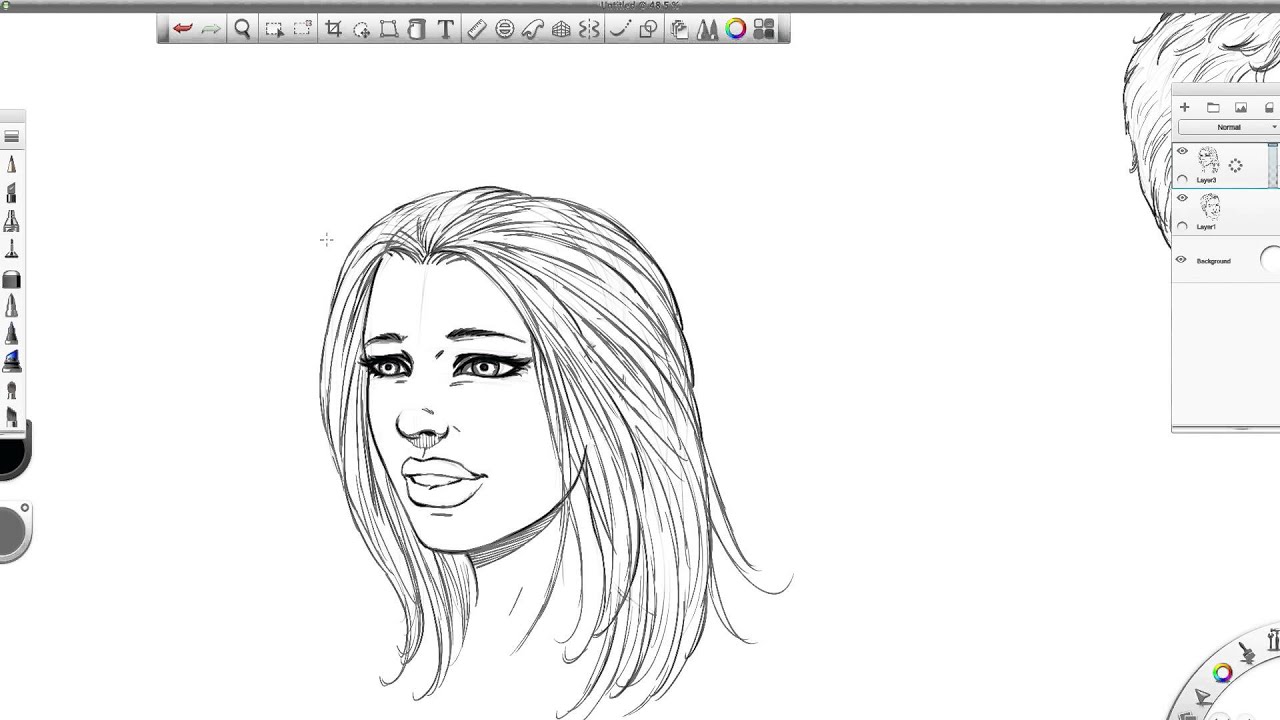Image resolution: width=1280 pixels, height=720 pixels.
Task: Click the black brush color puck
Action: pyautogui.click(x=13, y=456)
